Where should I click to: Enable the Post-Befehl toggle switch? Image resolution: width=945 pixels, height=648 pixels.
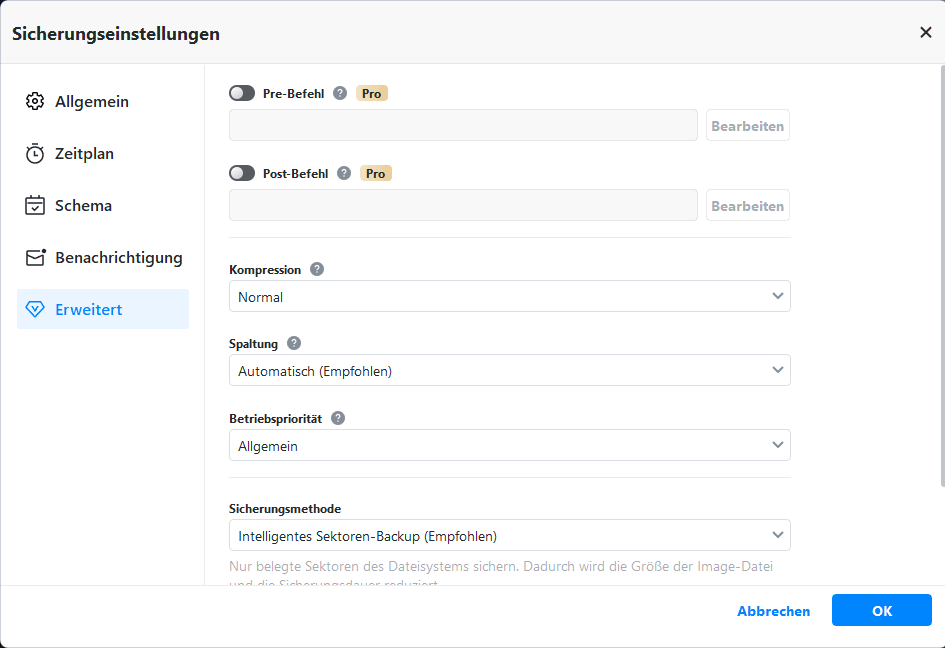coord(242,173)
